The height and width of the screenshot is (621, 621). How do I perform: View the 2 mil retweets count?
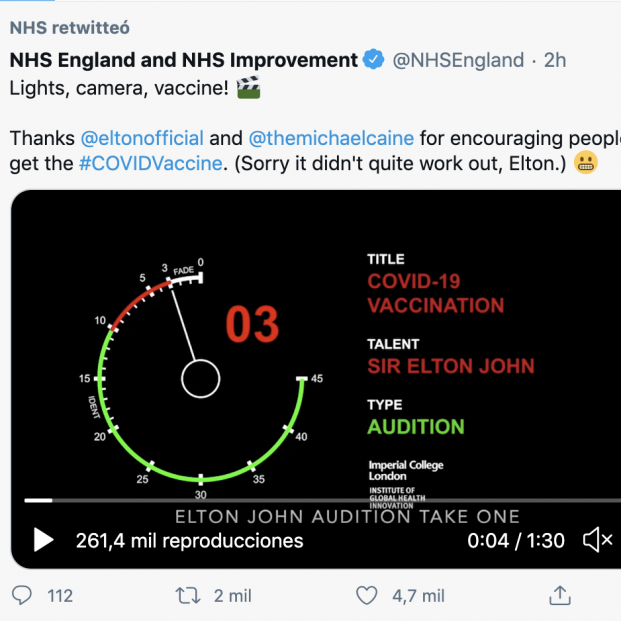233,596
